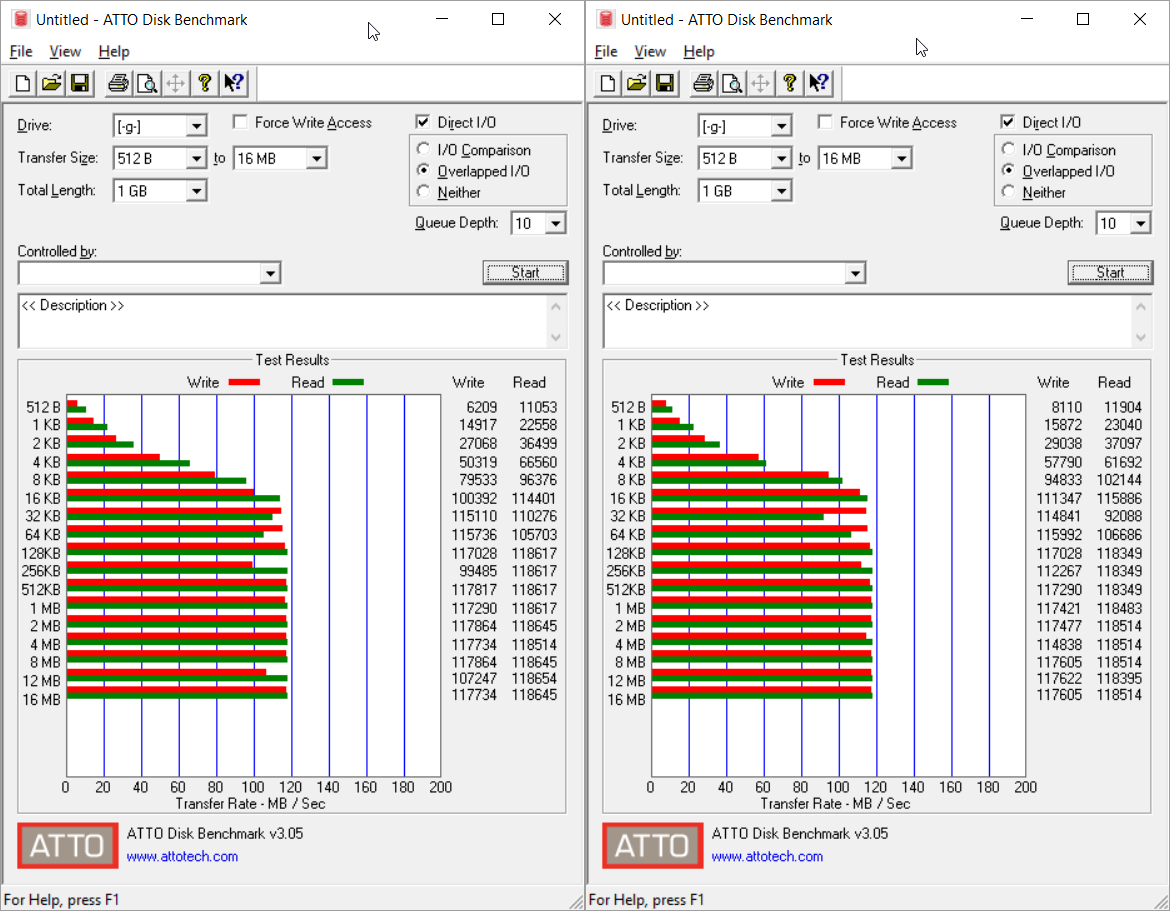The image size is (1170, 911).
Task: Open Total Length dropdown in right window
Action: pyautogui.click(x=781, y=191)
